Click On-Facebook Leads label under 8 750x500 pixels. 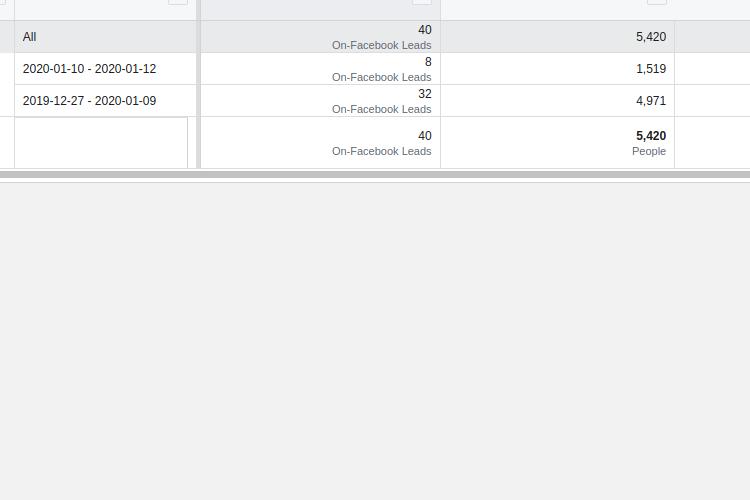[x=382, y=77]
